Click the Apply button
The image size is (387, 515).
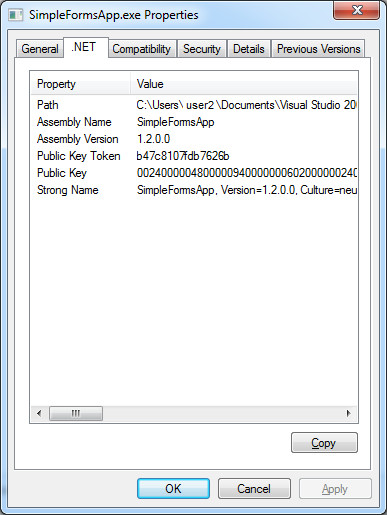click(x=335, y=489)
